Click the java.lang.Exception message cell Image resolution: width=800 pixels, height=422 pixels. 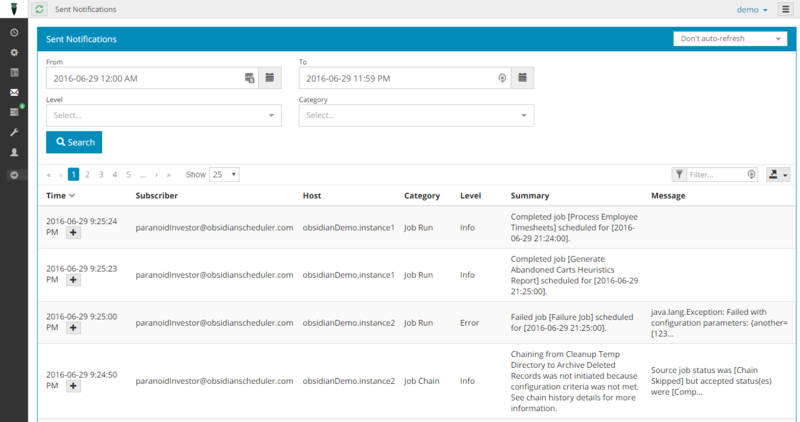click(719, 322)
